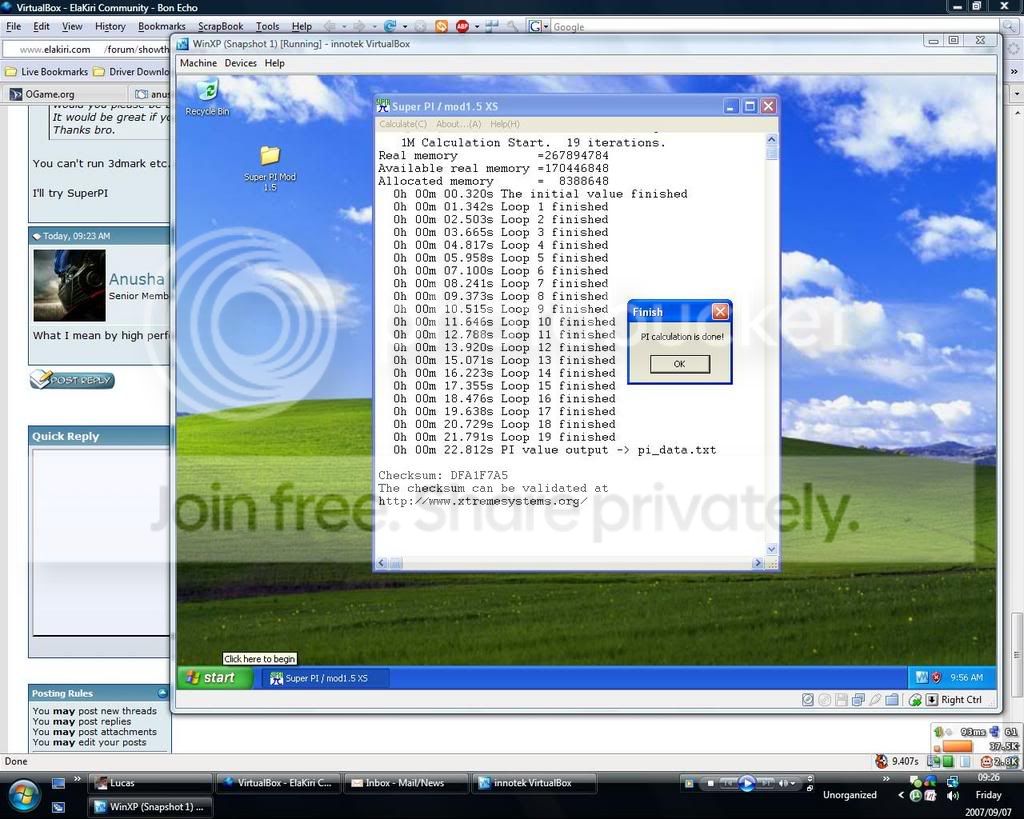
Task: Select Lucas taskbar button
Action: point(150,782)
